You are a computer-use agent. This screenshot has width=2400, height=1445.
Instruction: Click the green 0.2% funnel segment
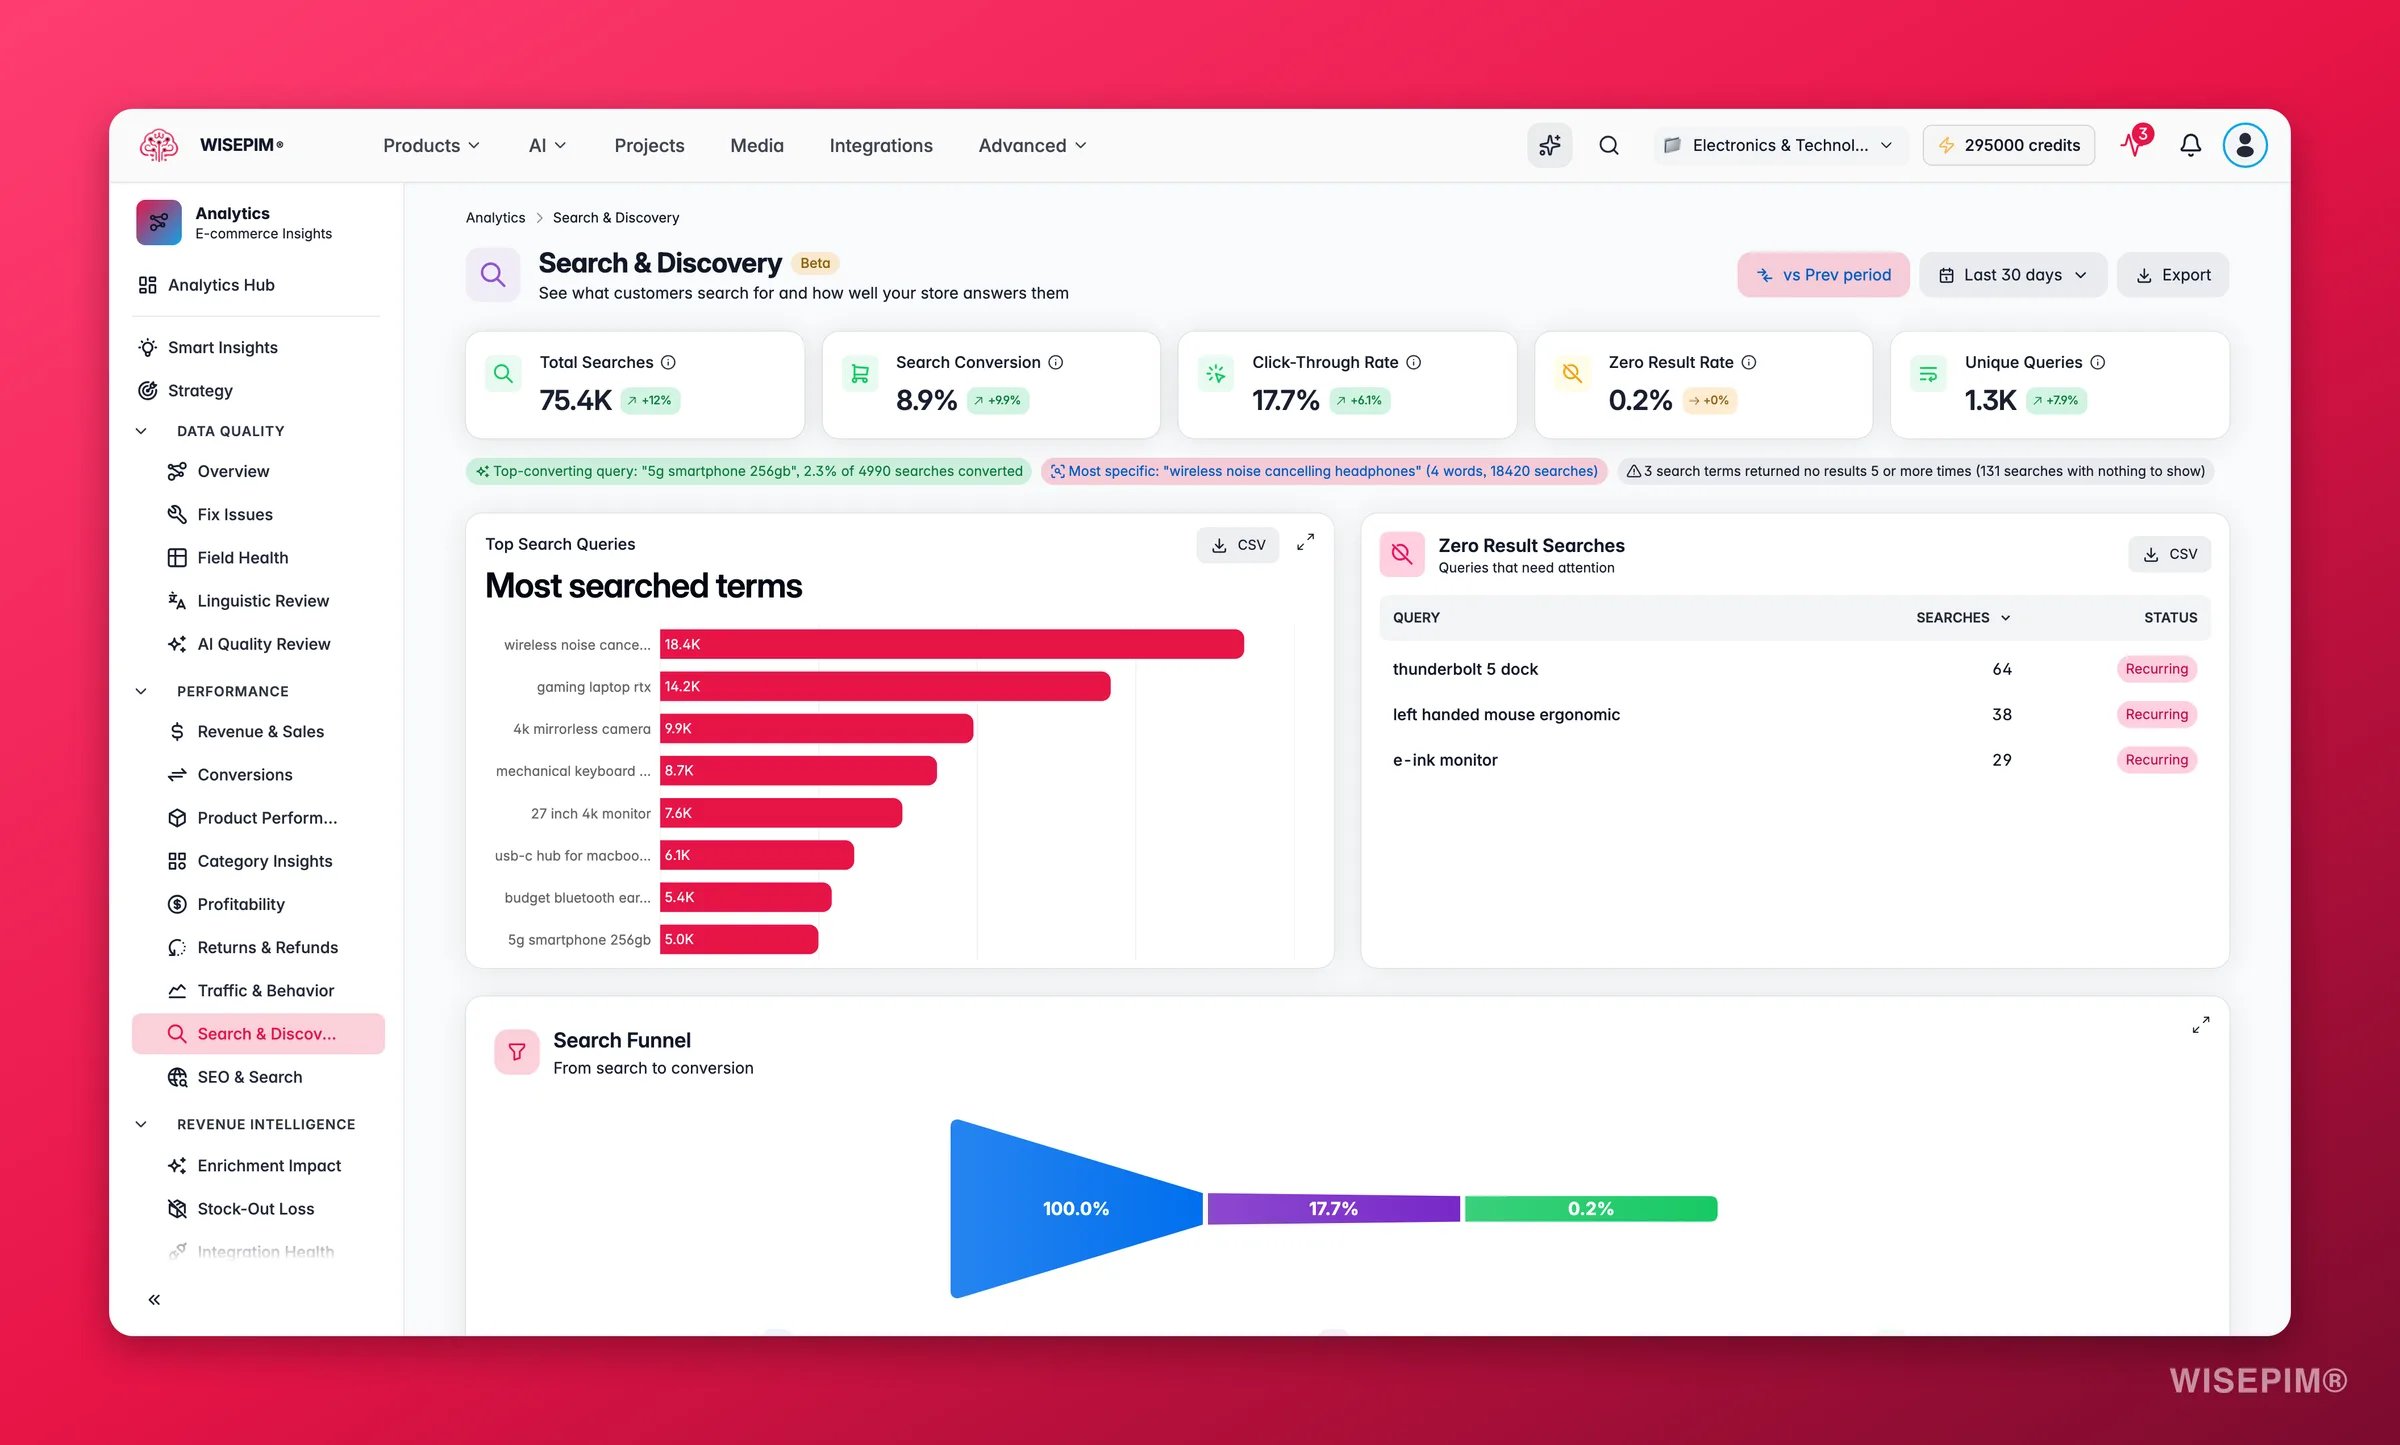pyautogui.click(x=1590, y=1208)
